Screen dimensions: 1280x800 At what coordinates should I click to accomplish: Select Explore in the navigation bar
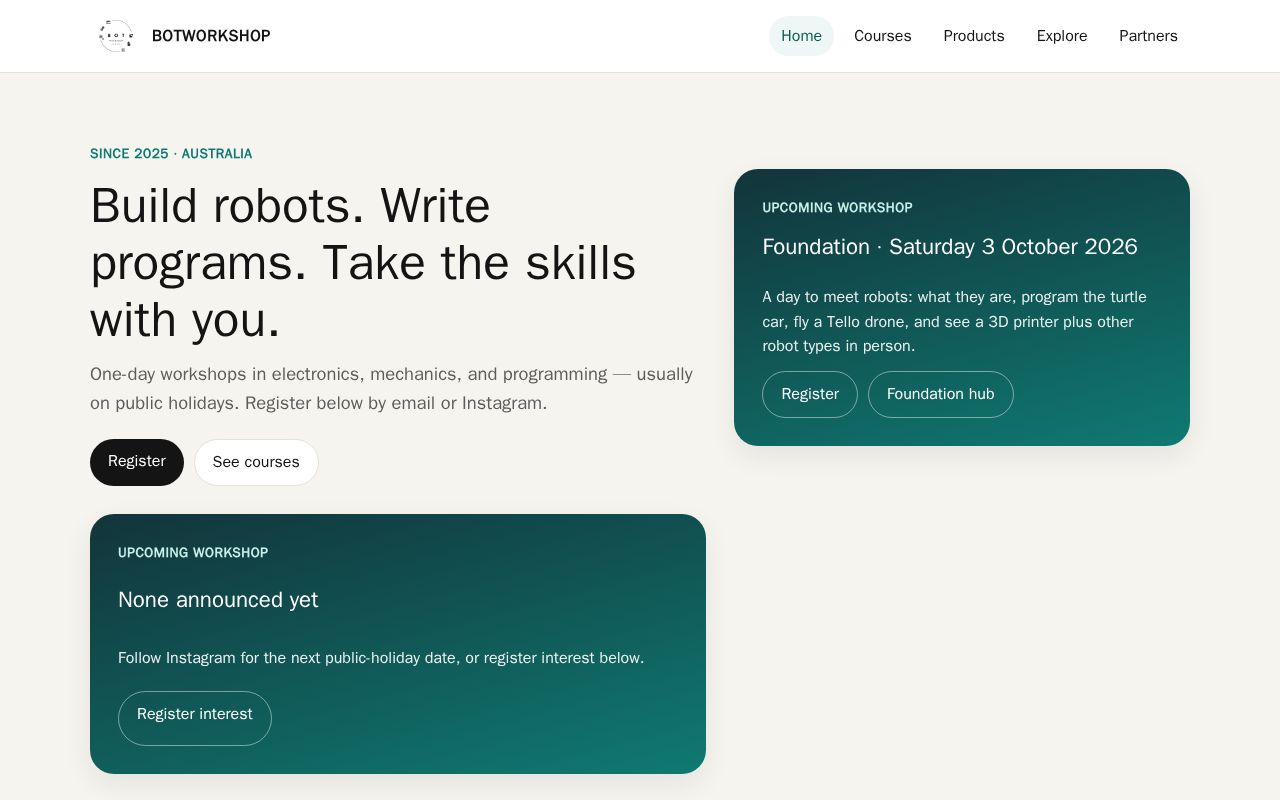1062,36
